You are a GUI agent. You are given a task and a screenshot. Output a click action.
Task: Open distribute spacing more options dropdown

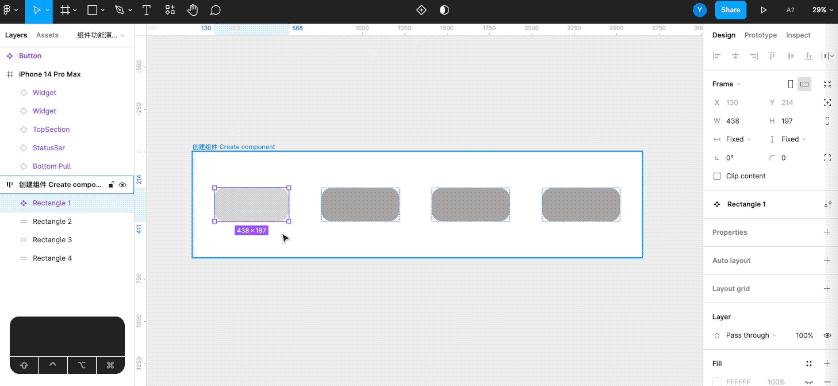pyautogui.click(x=832, y=56)
